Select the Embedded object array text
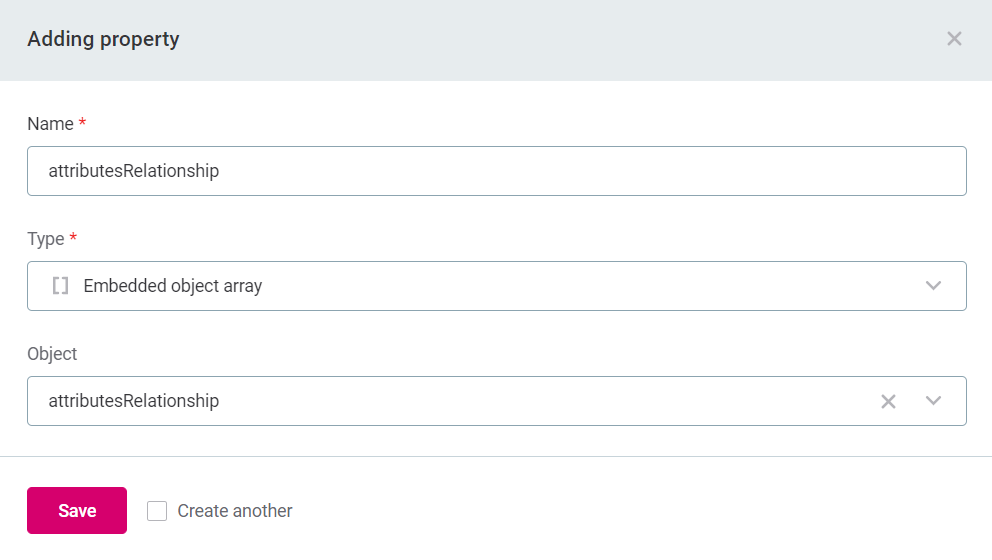The width and height of the screenshot is (992, 560). (173, 286)
